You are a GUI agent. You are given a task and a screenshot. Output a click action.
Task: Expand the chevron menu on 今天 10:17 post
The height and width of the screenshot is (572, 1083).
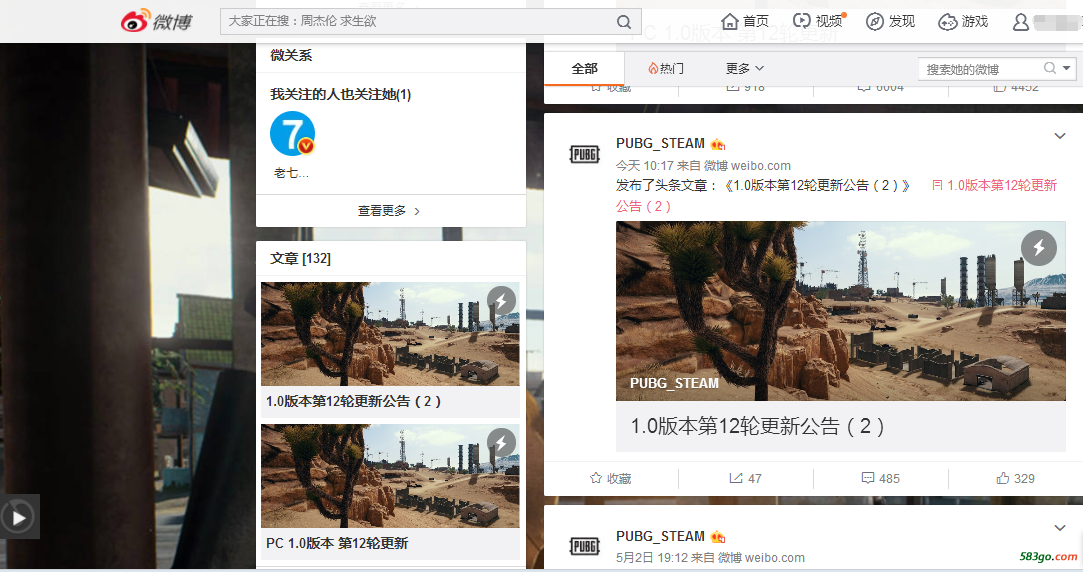(x=1060, y=136)
